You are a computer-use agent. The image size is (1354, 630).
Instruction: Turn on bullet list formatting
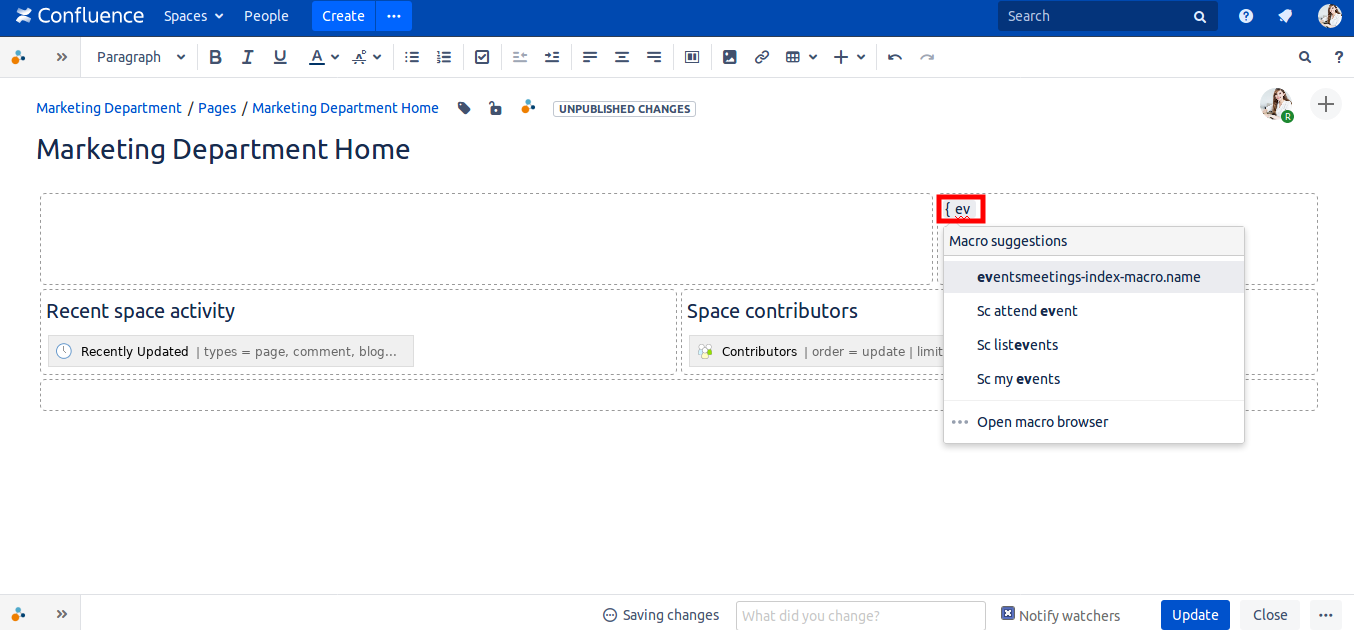[x=411, y=57]
